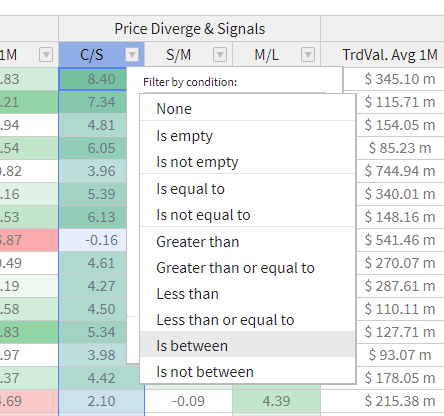Image resolution: width=444 pixels, height=416 pixels.
Task: Select the C/S cell showing 5.34
Action: [93, 332]
